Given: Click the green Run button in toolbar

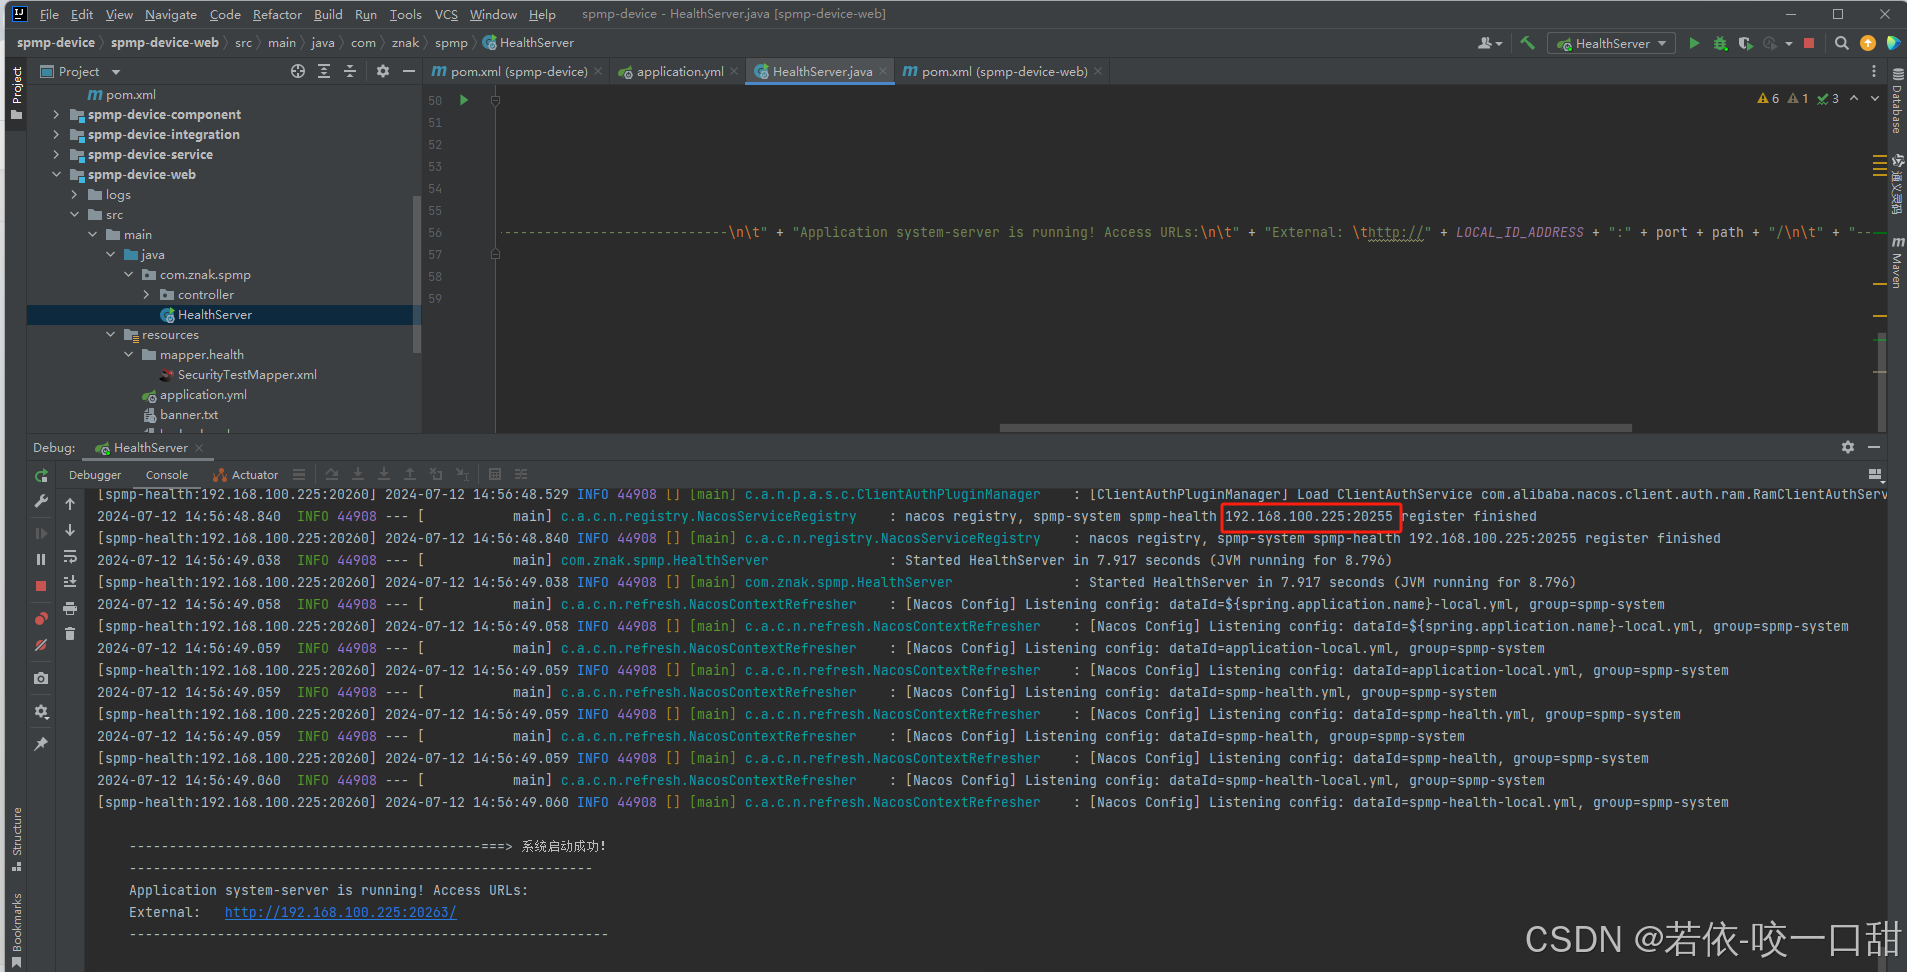Looking at the screenshot, I should [1693, 43].
